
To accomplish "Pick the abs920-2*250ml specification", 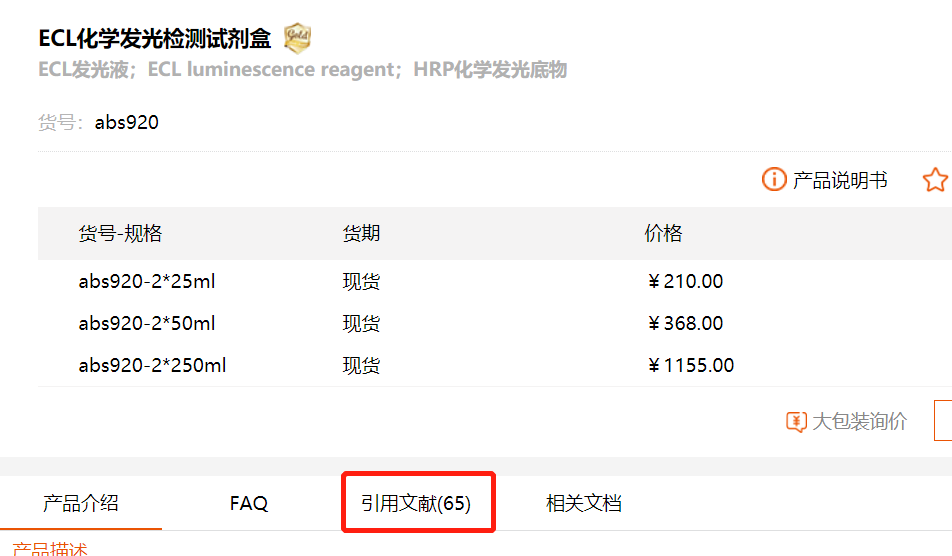I will click(153, 366).
